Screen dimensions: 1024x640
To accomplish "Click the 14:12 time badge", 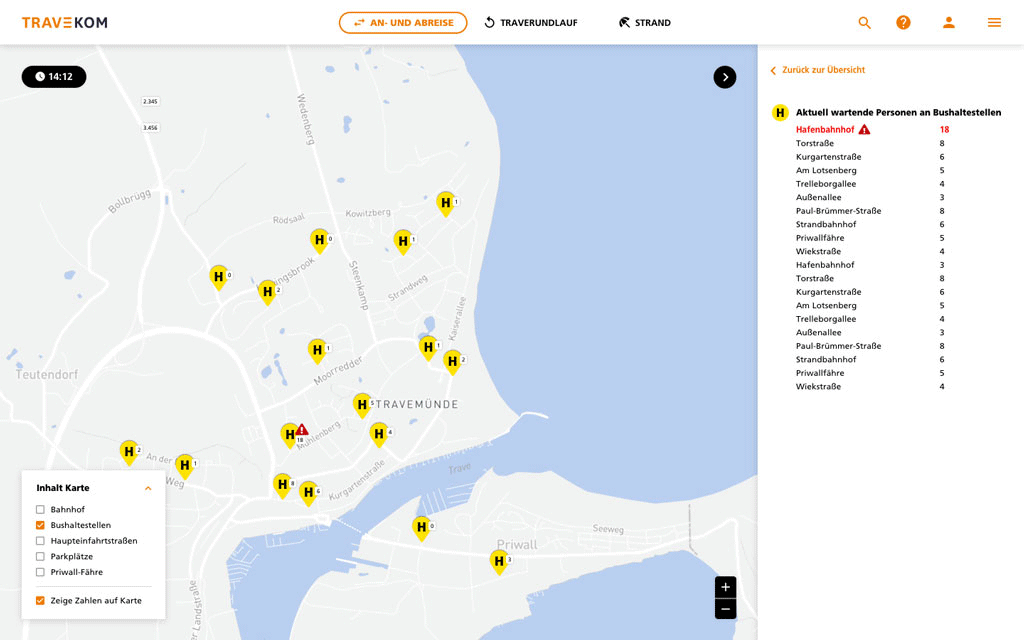I will 54,77.
